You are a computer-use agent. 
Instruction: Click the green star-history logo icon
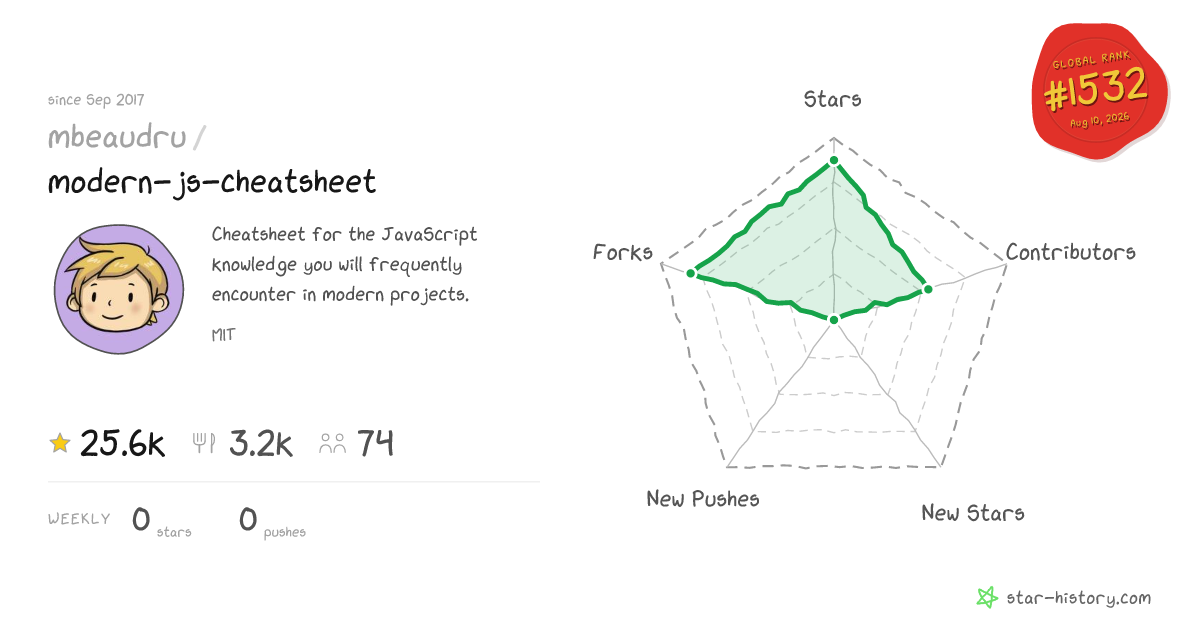click(987, 598)
